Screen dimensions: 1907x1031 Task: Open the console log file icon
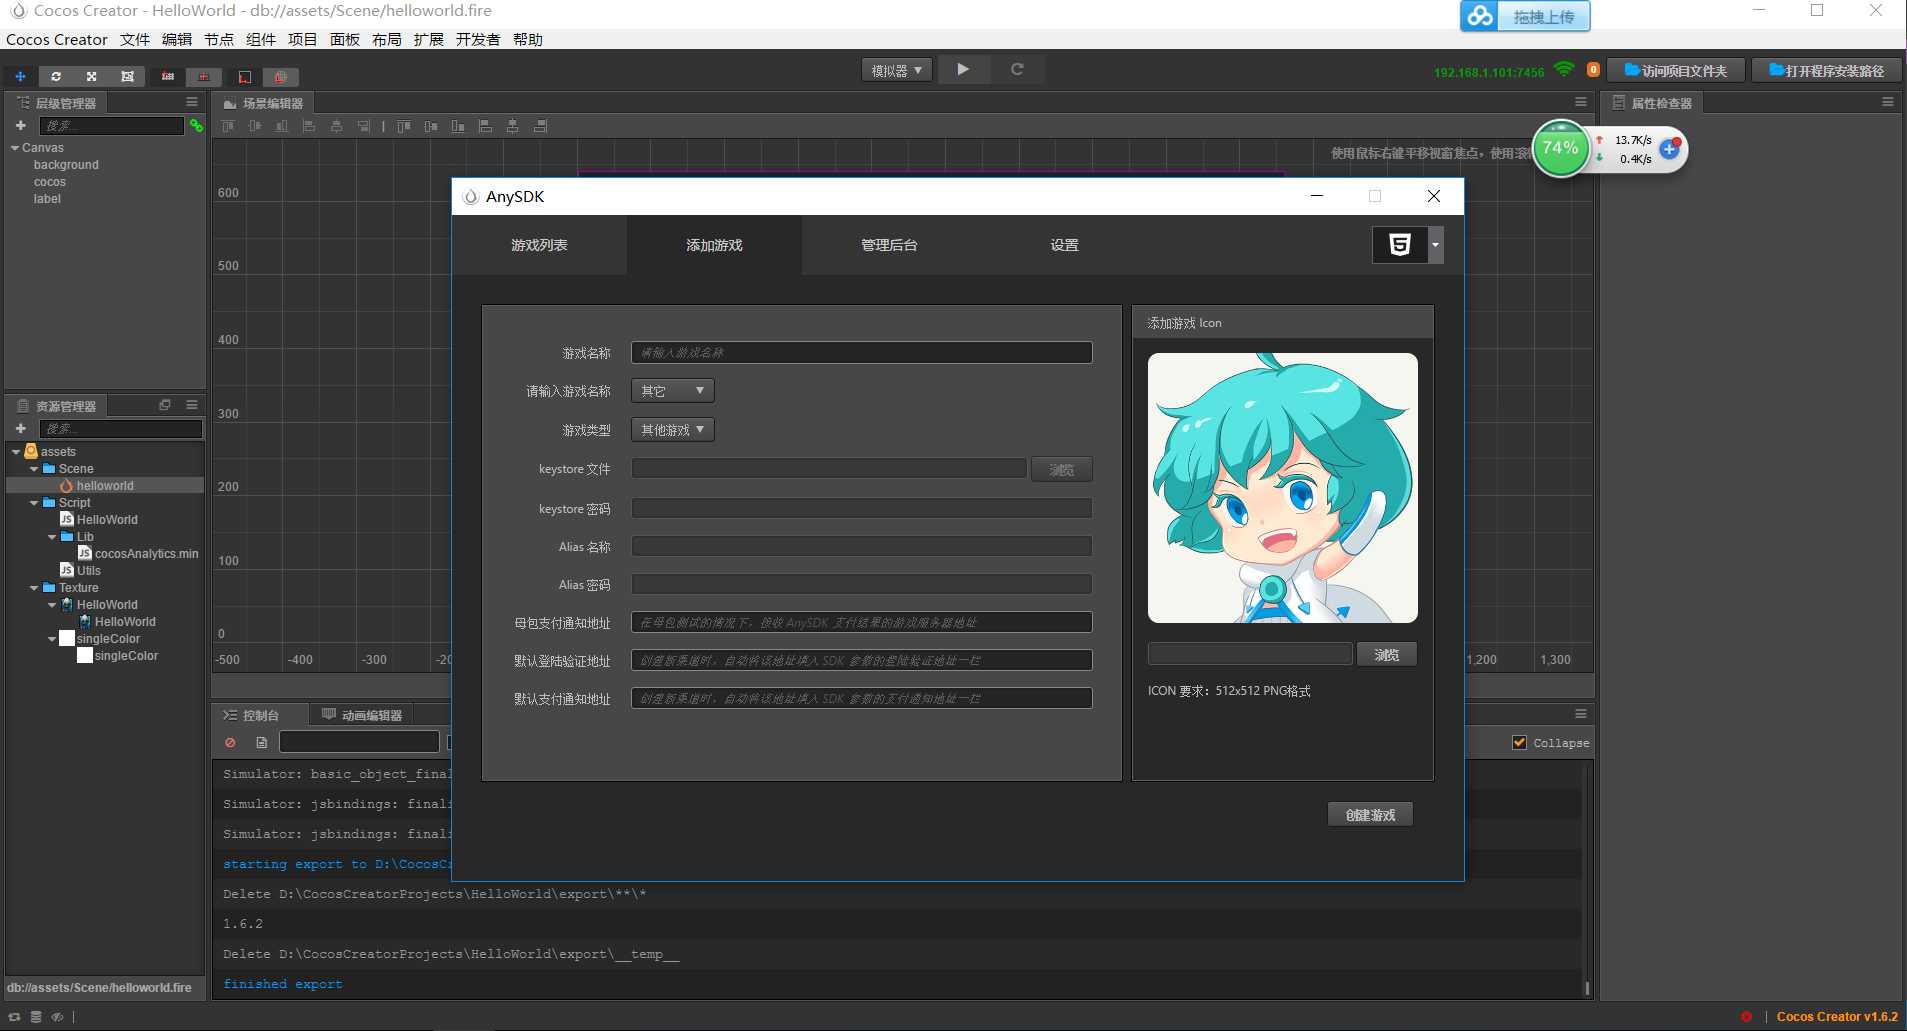[261, 742]
